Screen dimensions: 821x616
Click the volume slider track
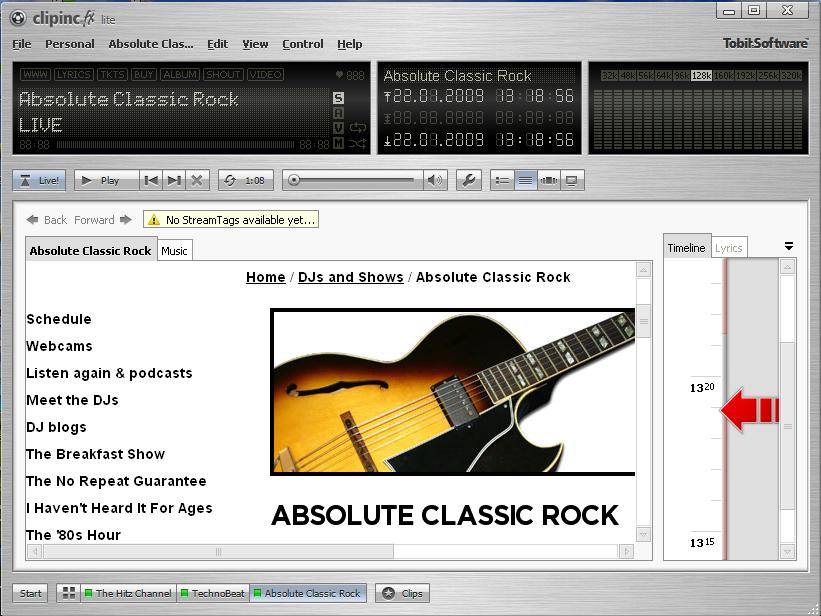352,180
